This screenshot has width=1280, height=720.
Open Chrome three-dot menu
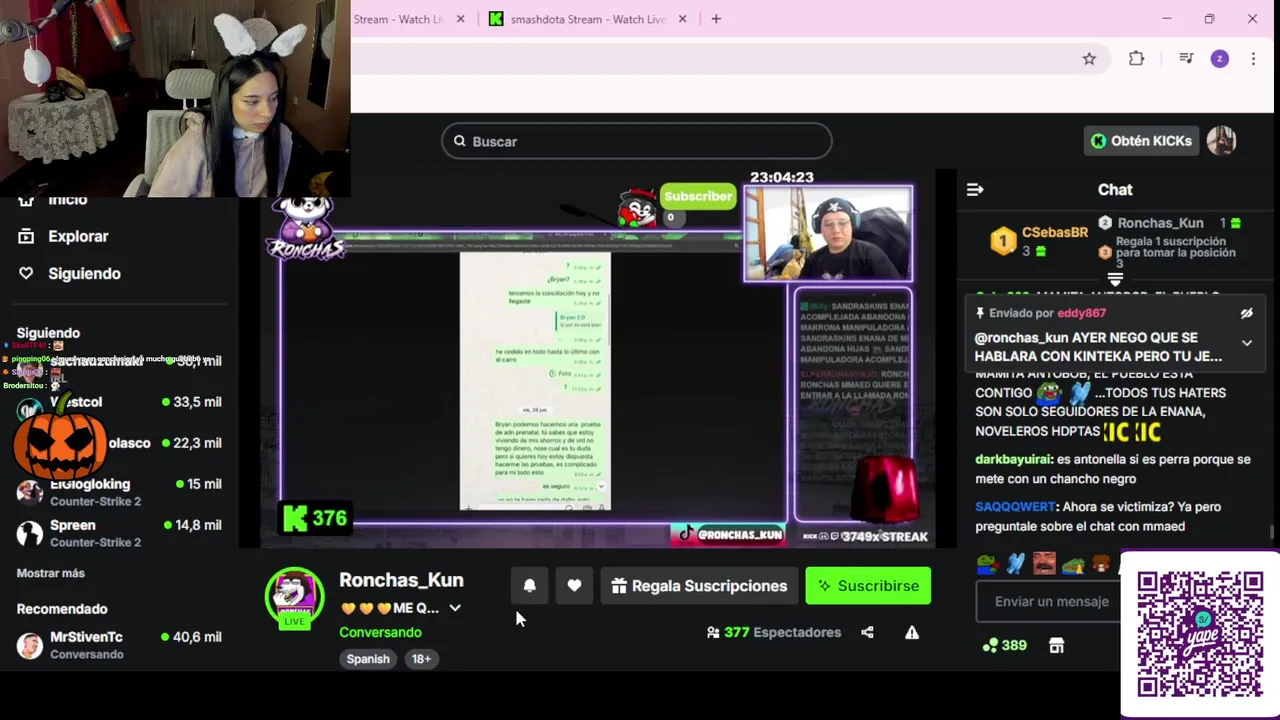tap(1253, 59)
